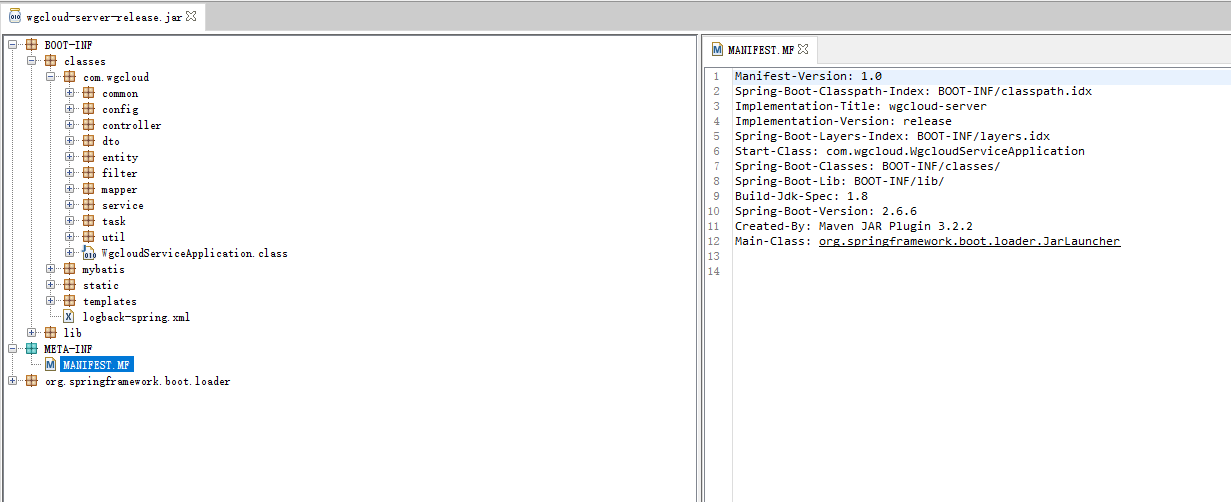This screenshot has height=502, width=1231.
Task: Click the filter package icon
Action: point(89,173)
